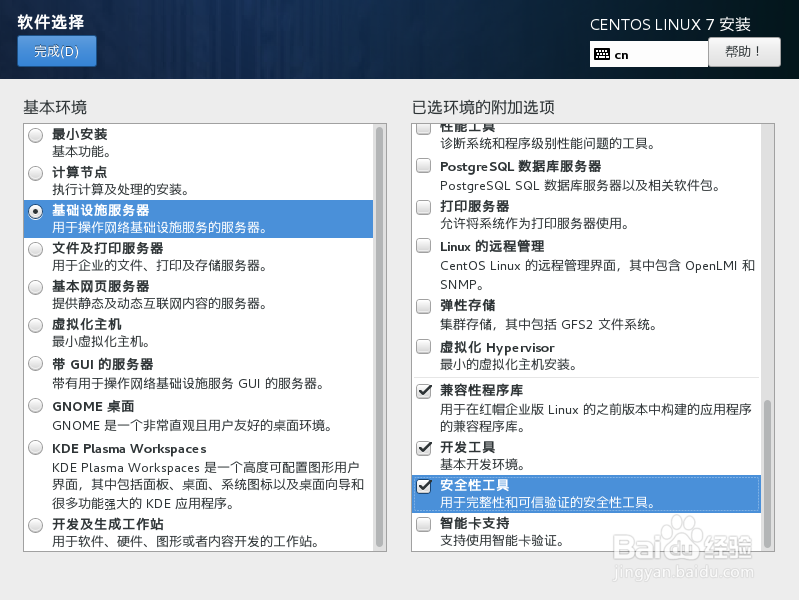Click description text 基本功能。
Viewport: 799px width, 600px height.
coord(82,152)
